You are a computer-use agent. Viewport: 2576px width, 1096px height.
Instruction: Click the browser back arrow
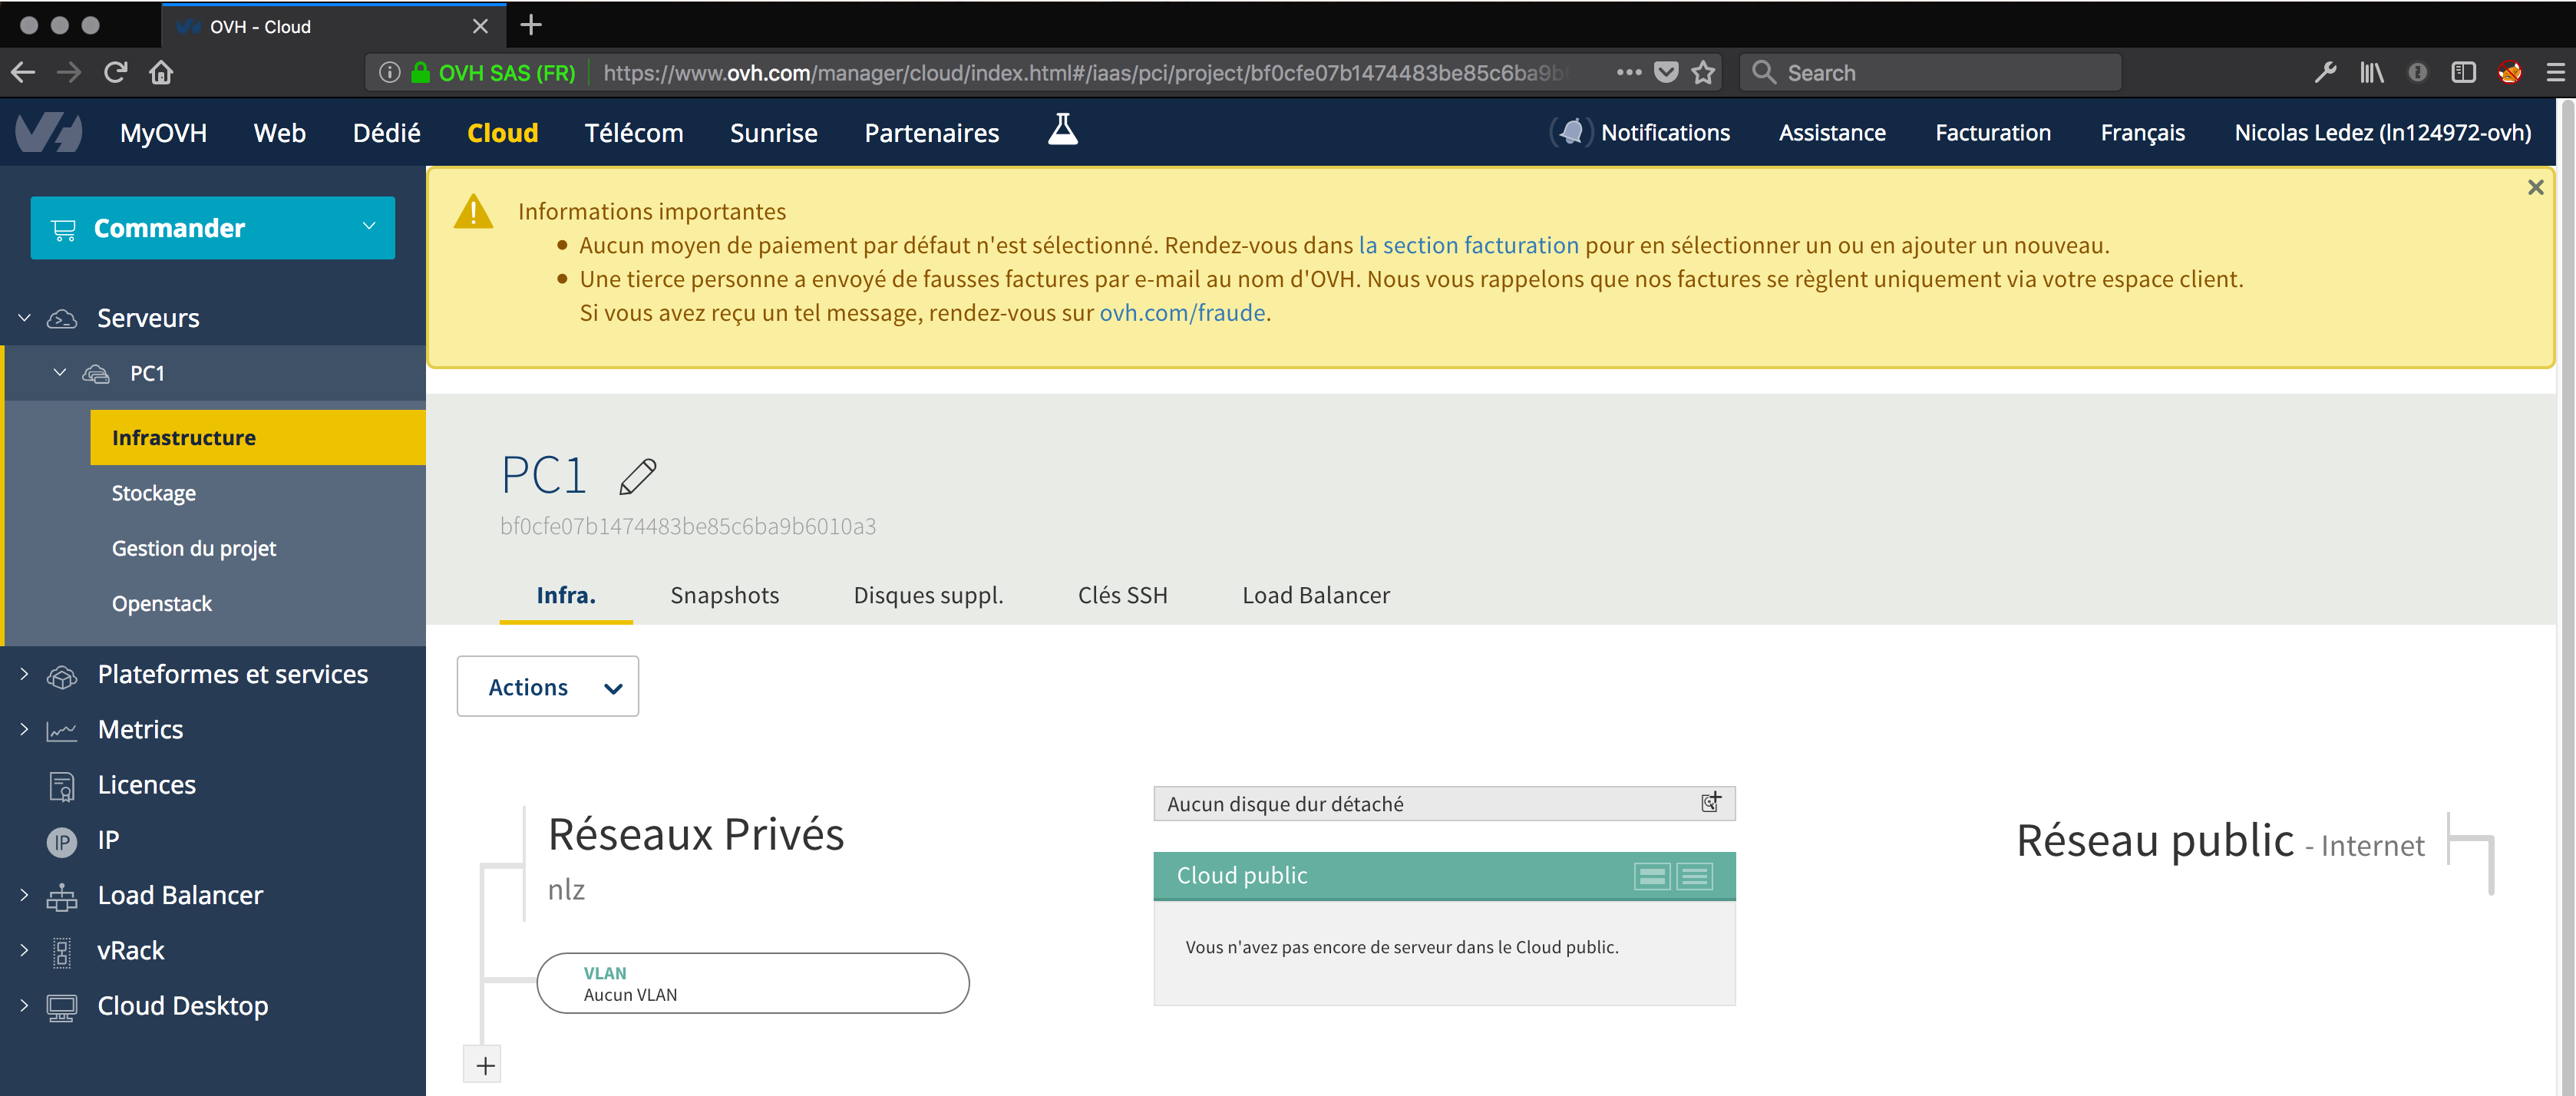(x=23, y=72)
